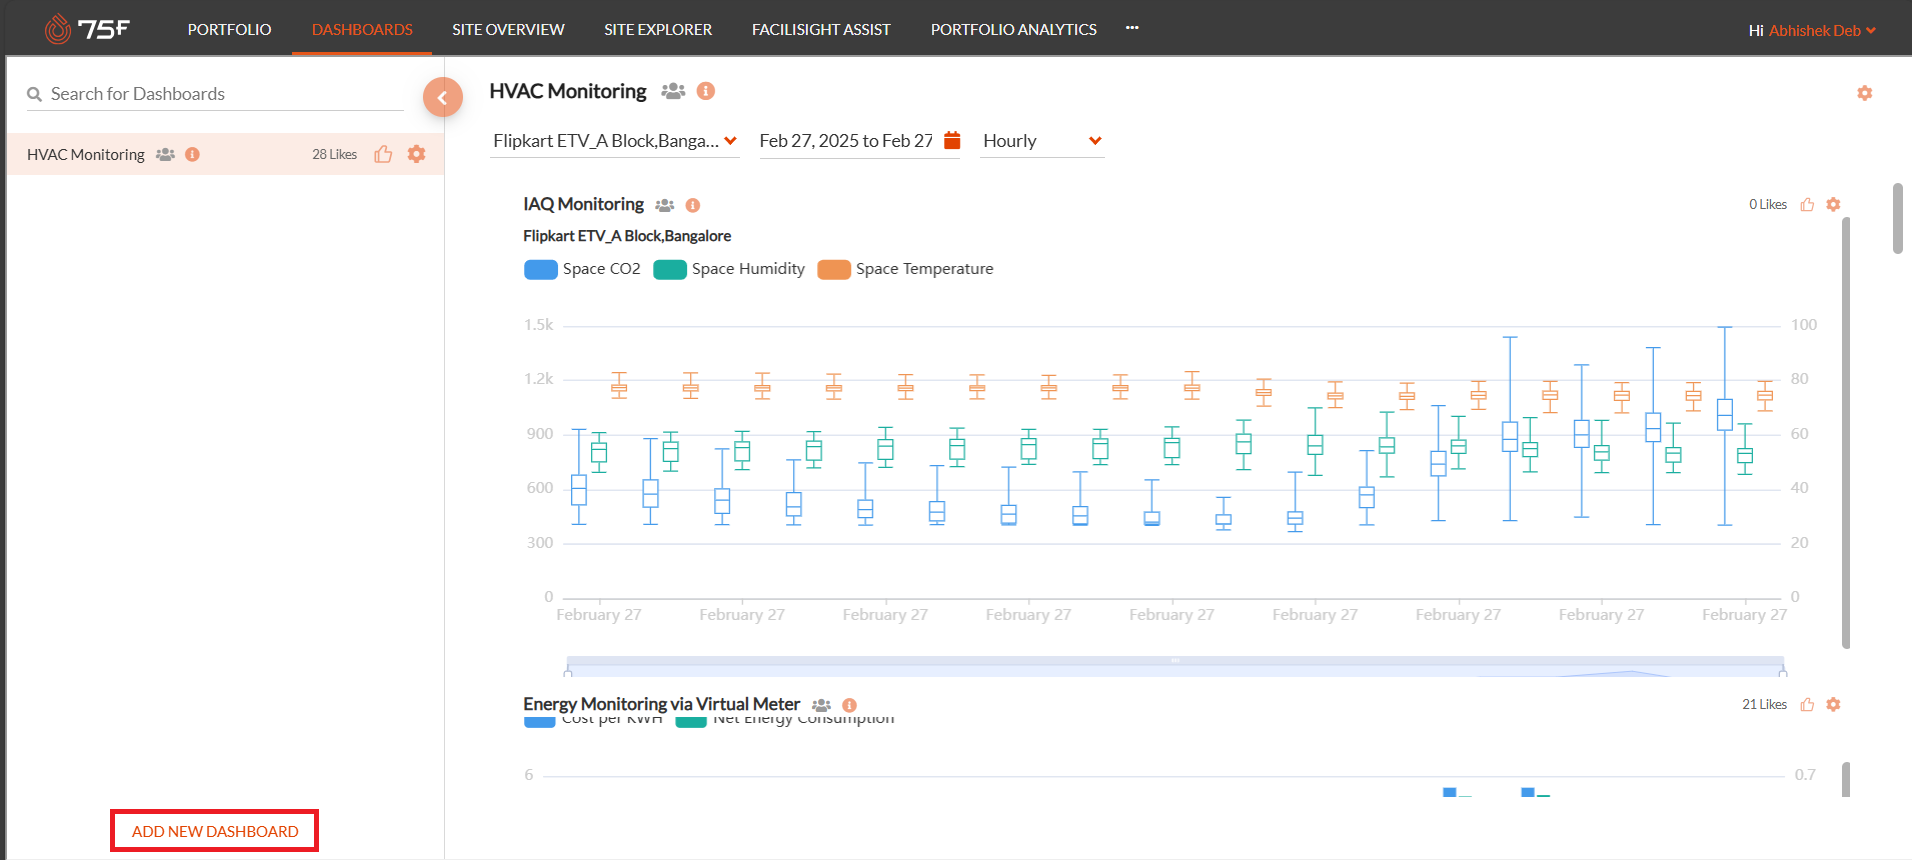Open Energy Monitoring widget settings gear

pyautogui.click(x=1833, y=704)
